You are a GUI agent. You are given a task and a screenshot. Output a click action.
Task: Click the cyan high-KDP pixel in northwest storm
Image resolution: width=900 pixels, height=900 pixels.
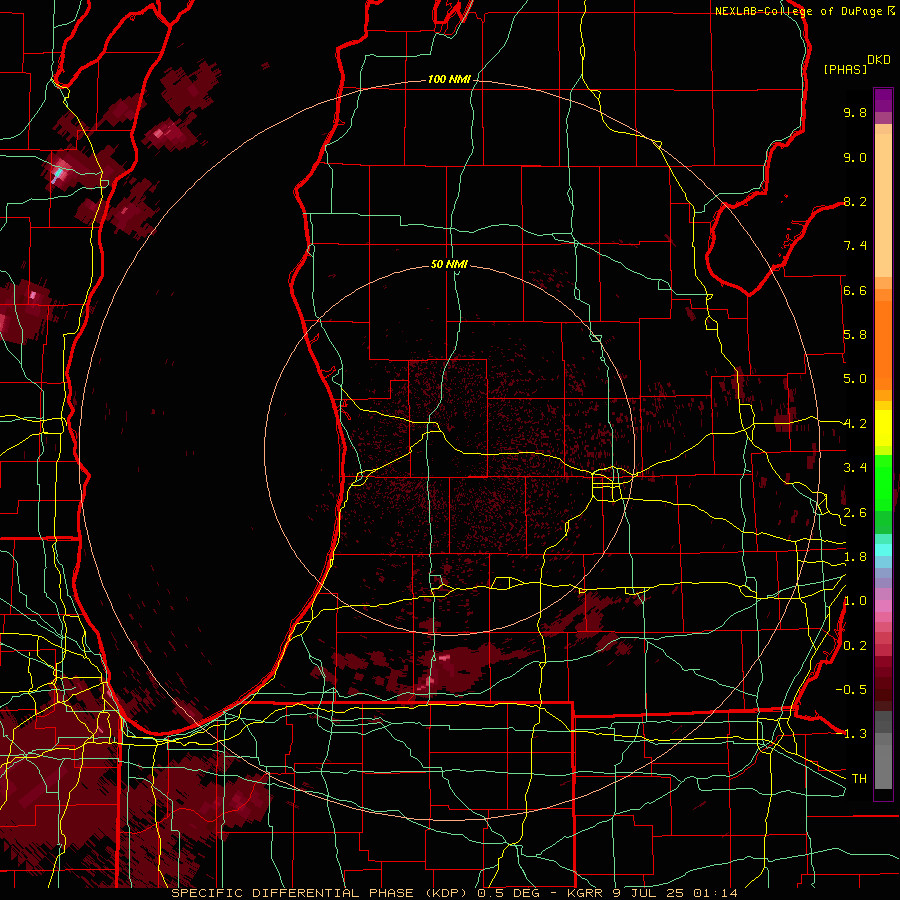tap(57, 173)
